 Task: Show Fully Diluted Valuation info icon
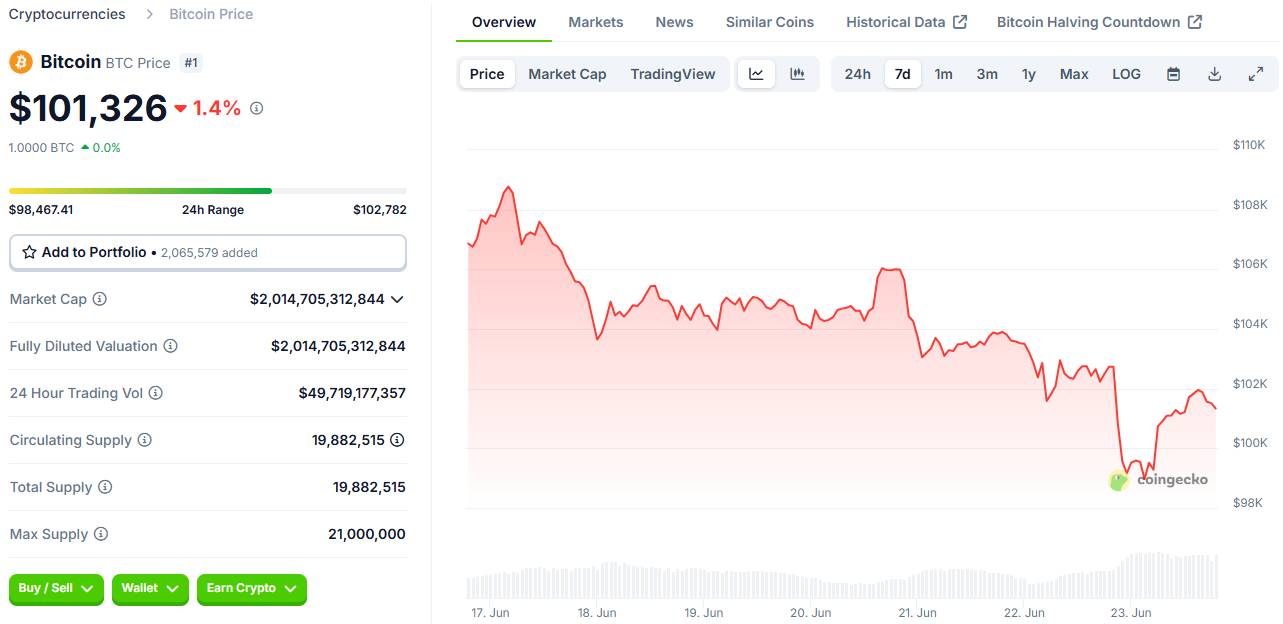tap(171, 346)
